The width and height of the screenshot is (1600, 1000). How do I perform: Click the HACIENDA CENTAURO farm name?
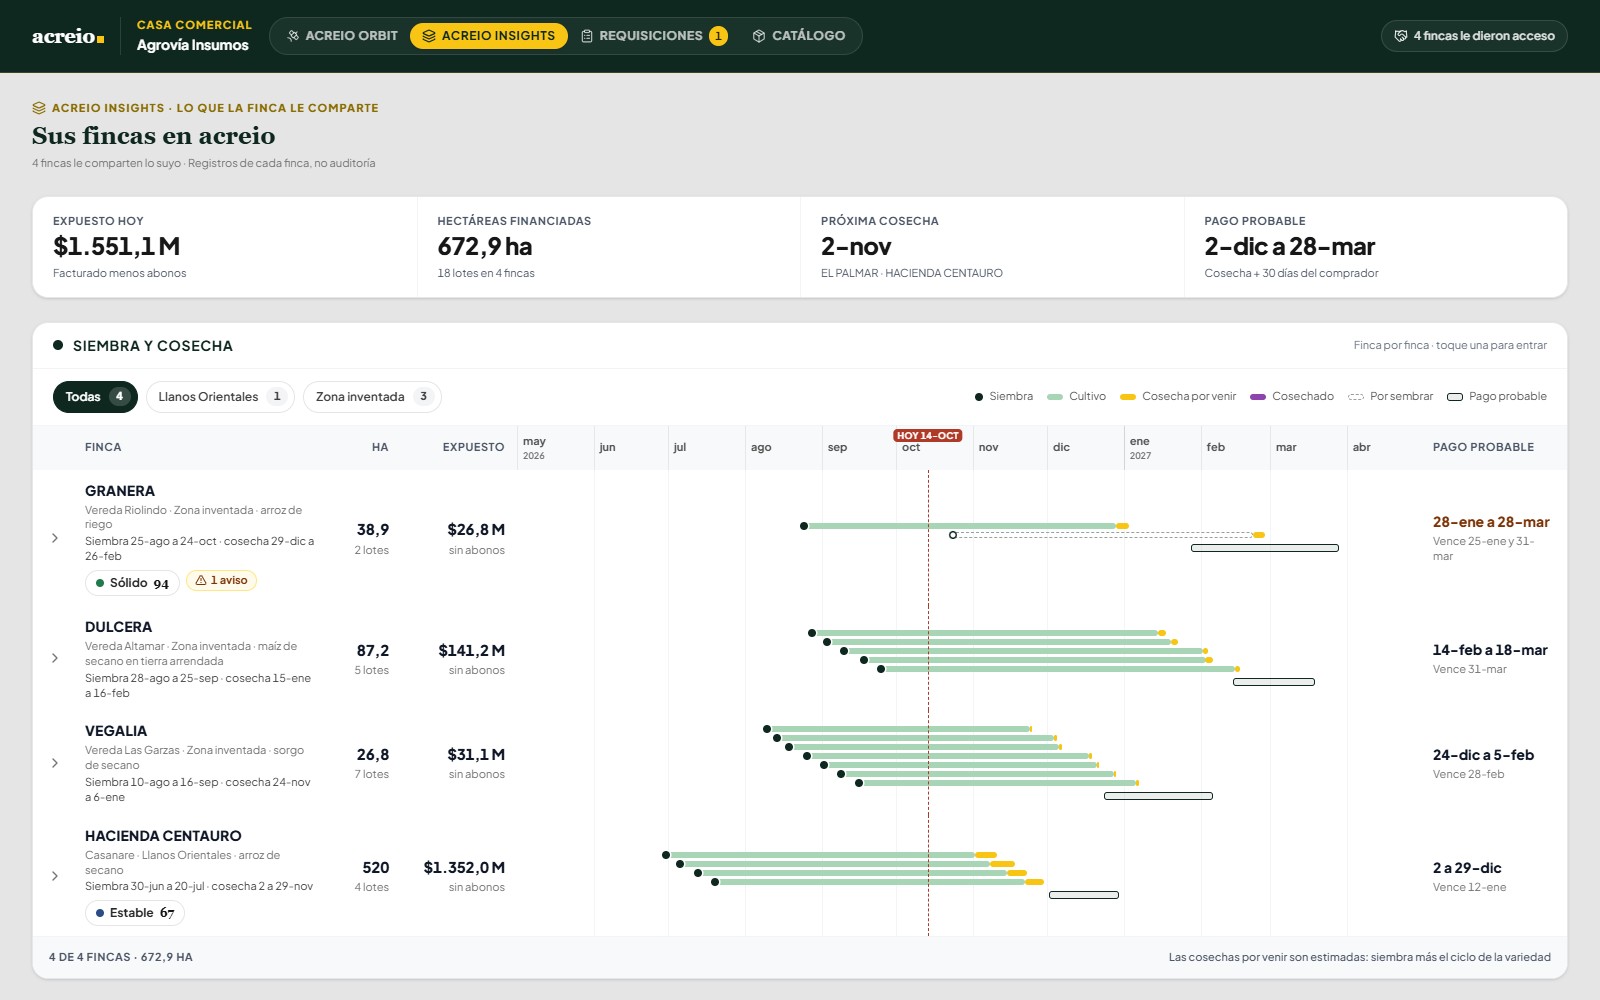163,836
